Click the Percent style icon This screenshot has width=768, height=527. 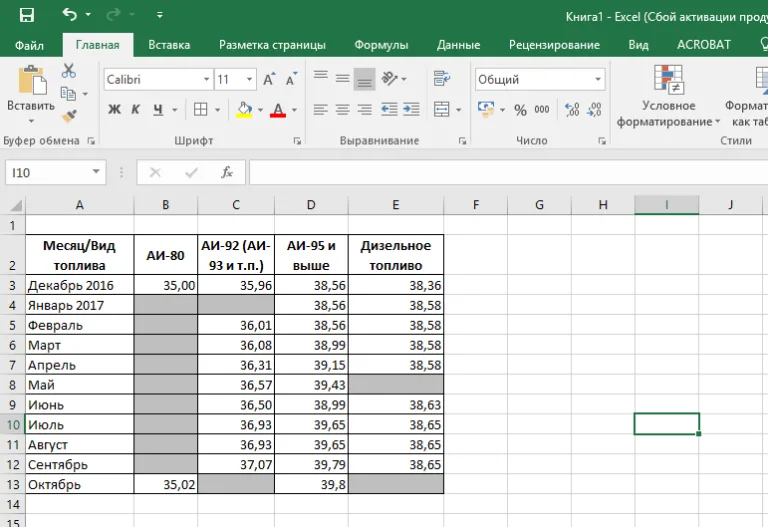(520, 110)
